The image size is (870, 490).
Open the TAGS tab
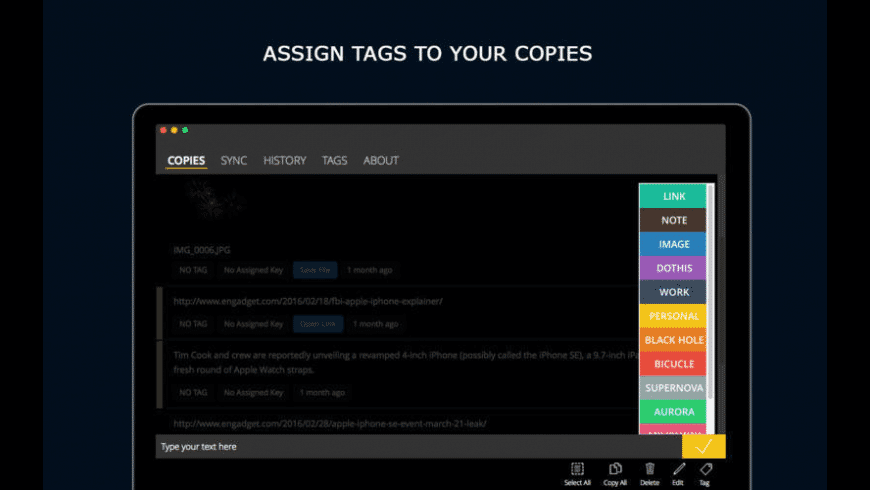pyautogui.click(x=335, y=160)
